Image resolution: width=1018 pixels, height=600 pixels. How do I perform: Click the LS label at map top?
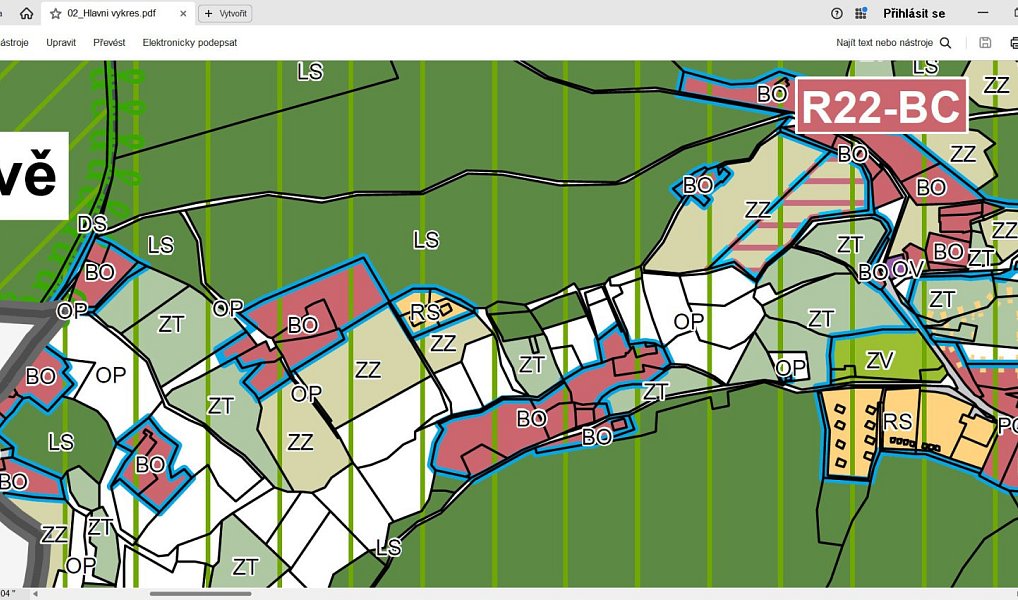tap(310, 71)
